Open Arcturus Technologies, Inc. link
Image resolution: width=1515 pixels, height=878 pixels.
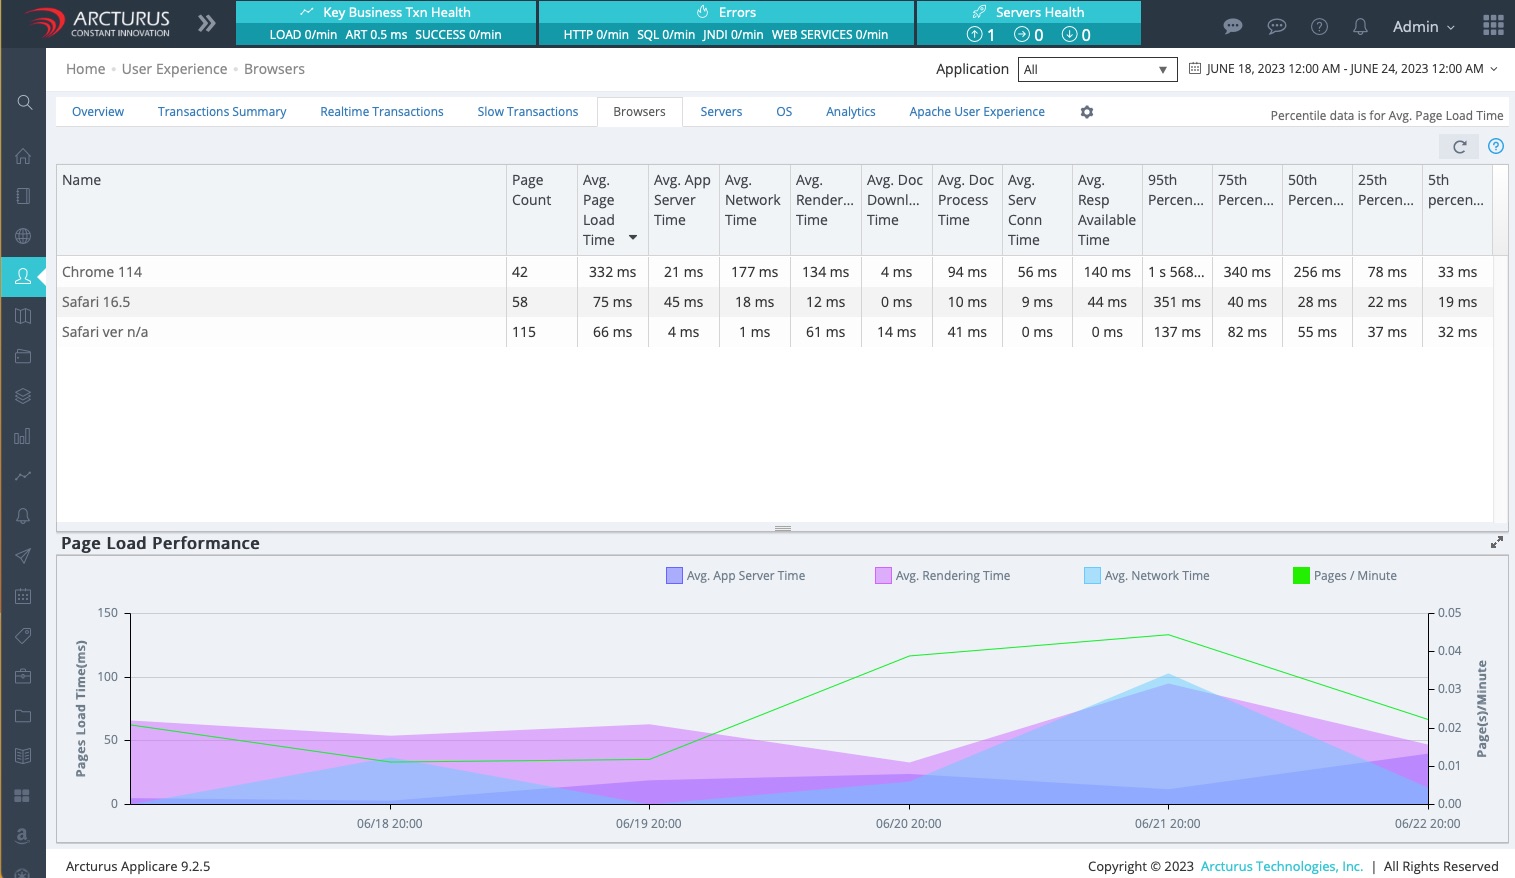pos(1281,866)
